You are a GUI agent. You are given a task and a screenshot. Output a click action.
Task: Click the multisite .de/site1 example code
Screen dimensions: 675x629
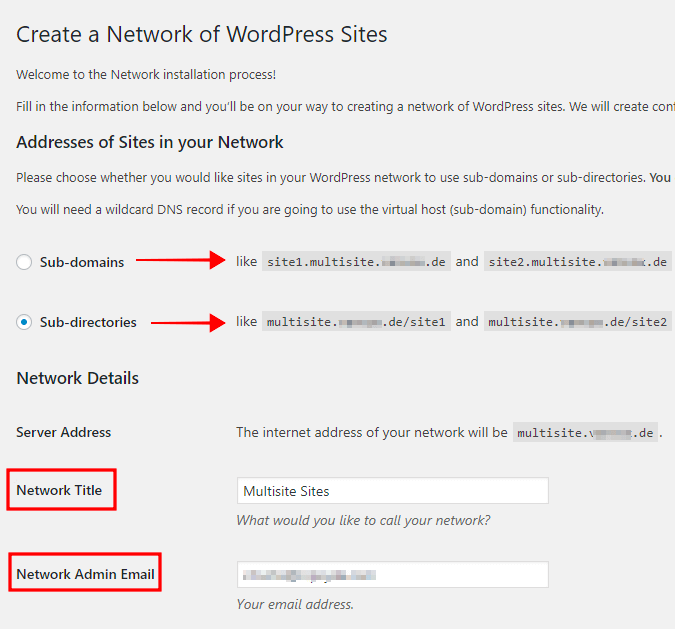pyautogui.click(x=356, y=322)
